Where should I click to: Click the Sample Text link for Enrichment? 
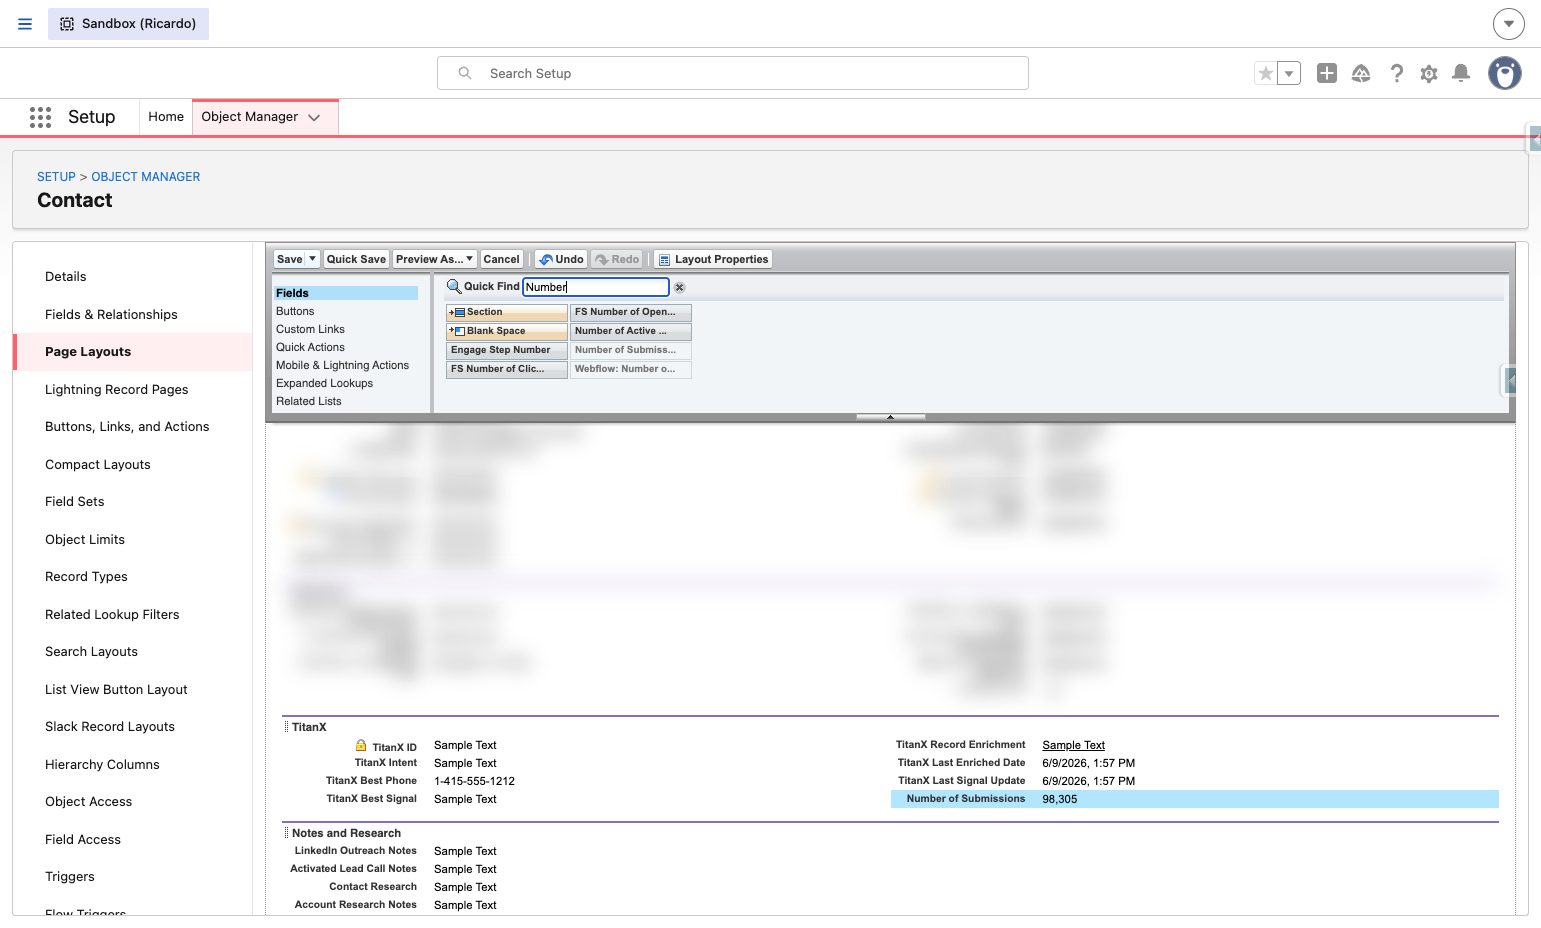coord(1073,745)
